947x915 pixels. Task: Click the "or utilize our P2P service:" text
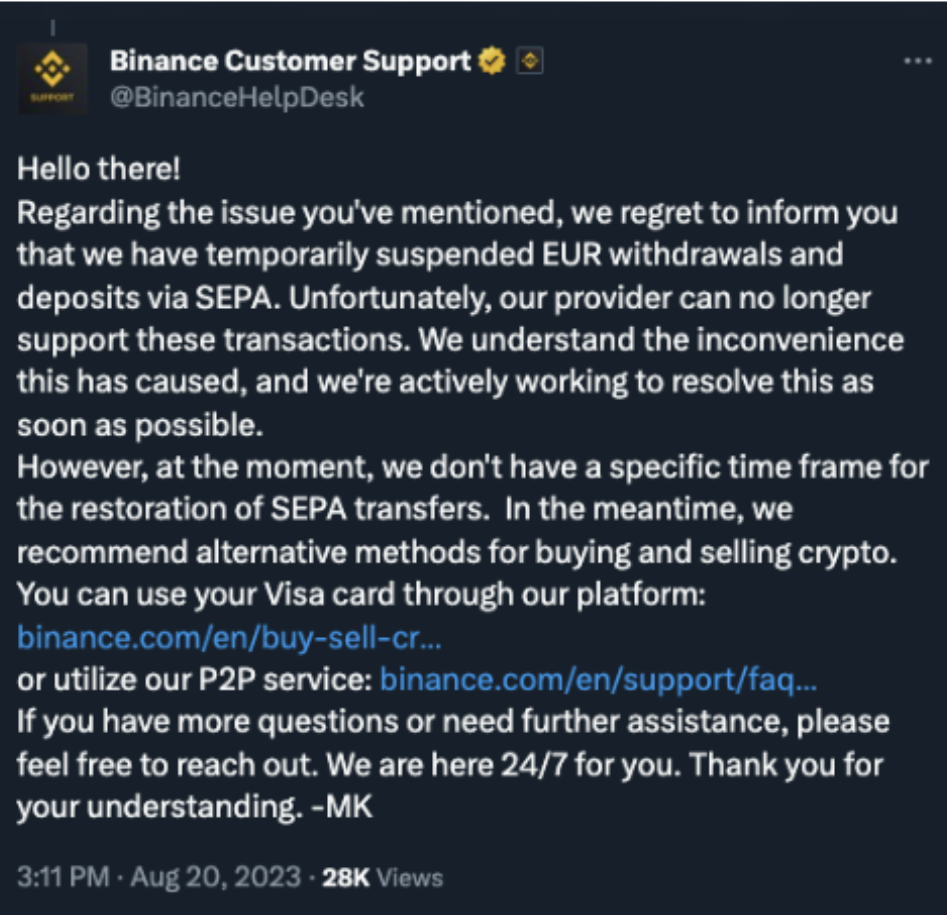click(194, 680)
